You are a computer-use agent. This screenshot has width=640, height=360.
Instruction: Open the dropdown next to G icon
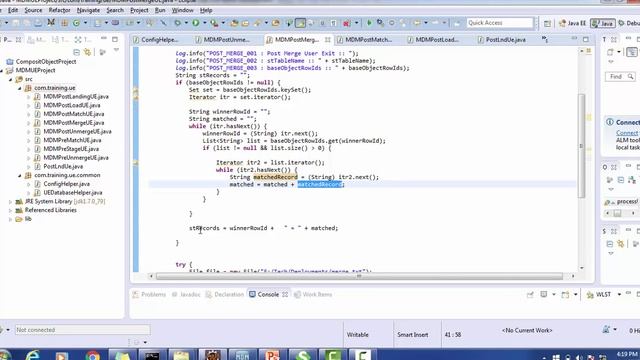(x=85, y=23)
